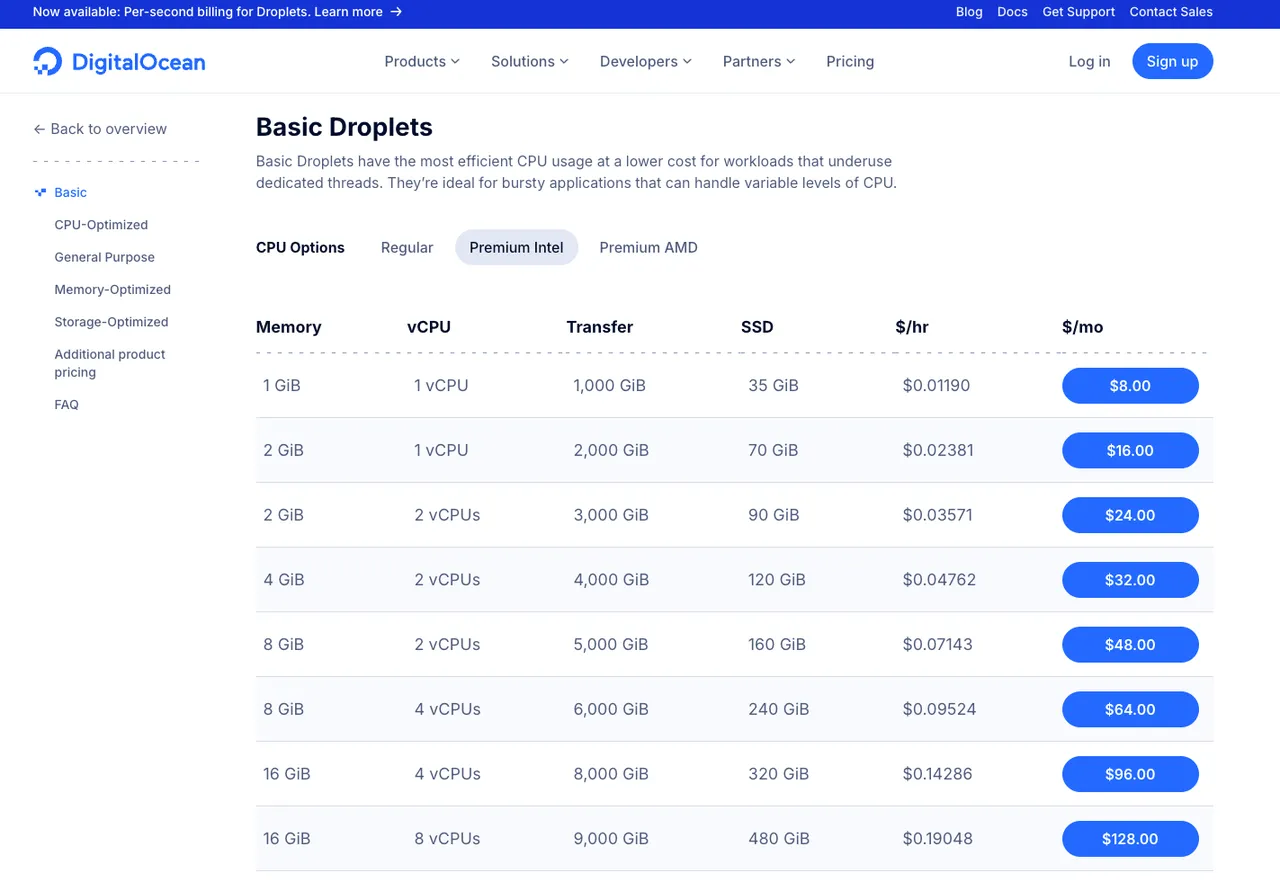Select the Premium AMD CPU option
1280x882 pixels.
click(648, 247)
